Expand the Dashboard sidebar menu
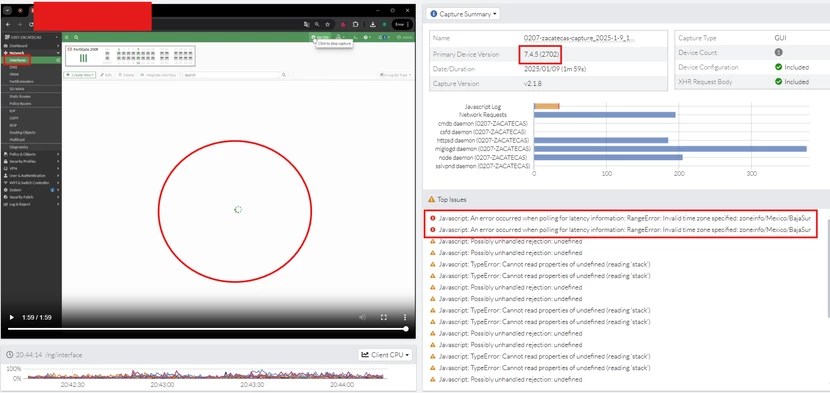The width and height of the screenshot is (830, 393). 31,46
